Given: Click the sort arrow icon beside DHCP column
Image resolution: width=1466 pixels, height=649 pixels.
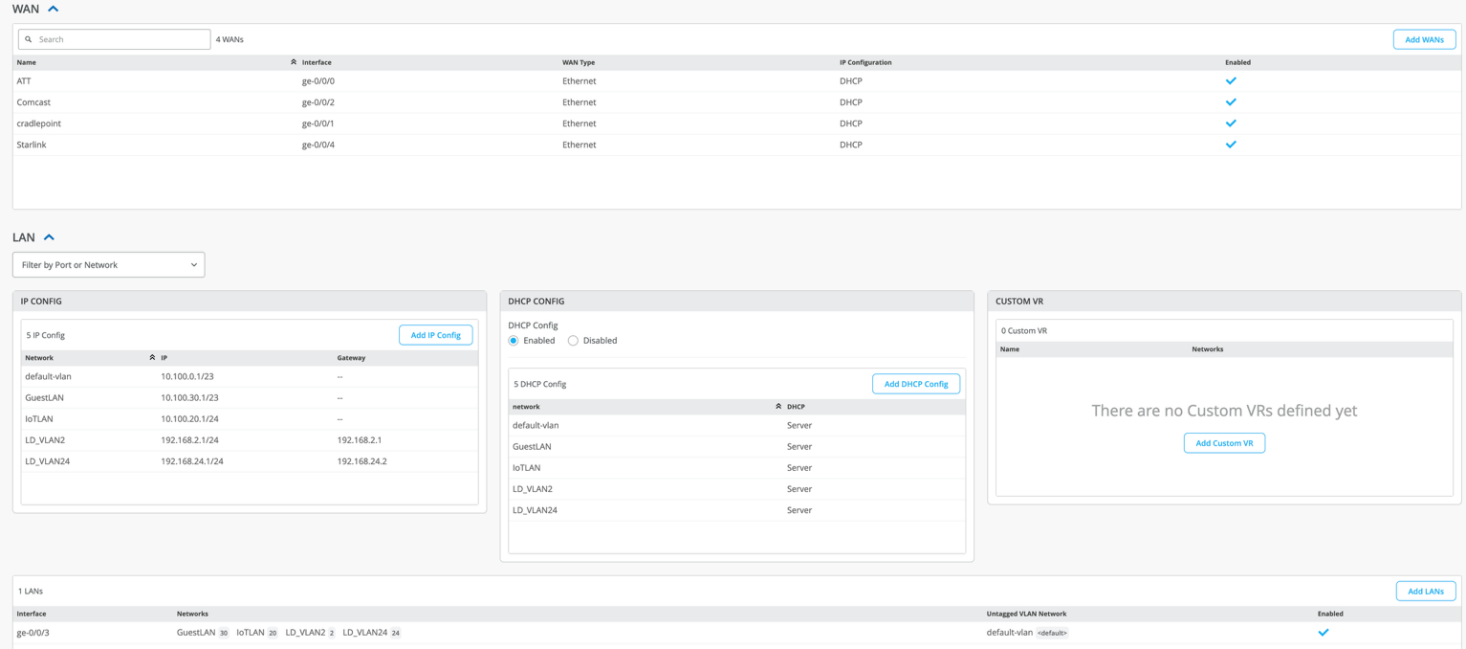Looking at the screenshot, I should coord(778,407).
